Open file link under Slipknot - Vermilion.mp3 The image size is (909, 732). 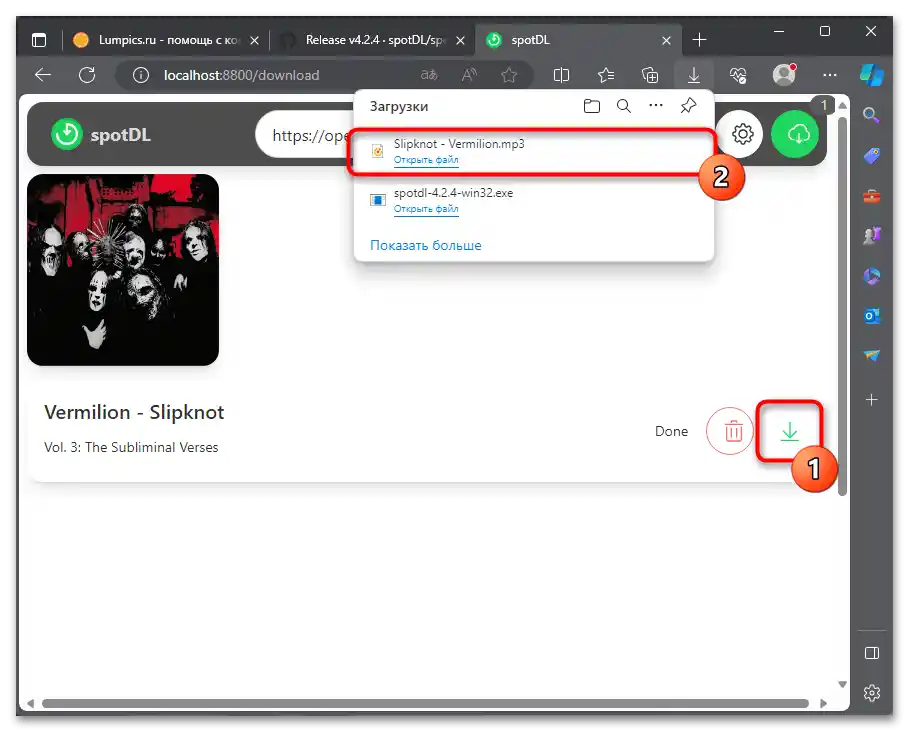point(426,160)
